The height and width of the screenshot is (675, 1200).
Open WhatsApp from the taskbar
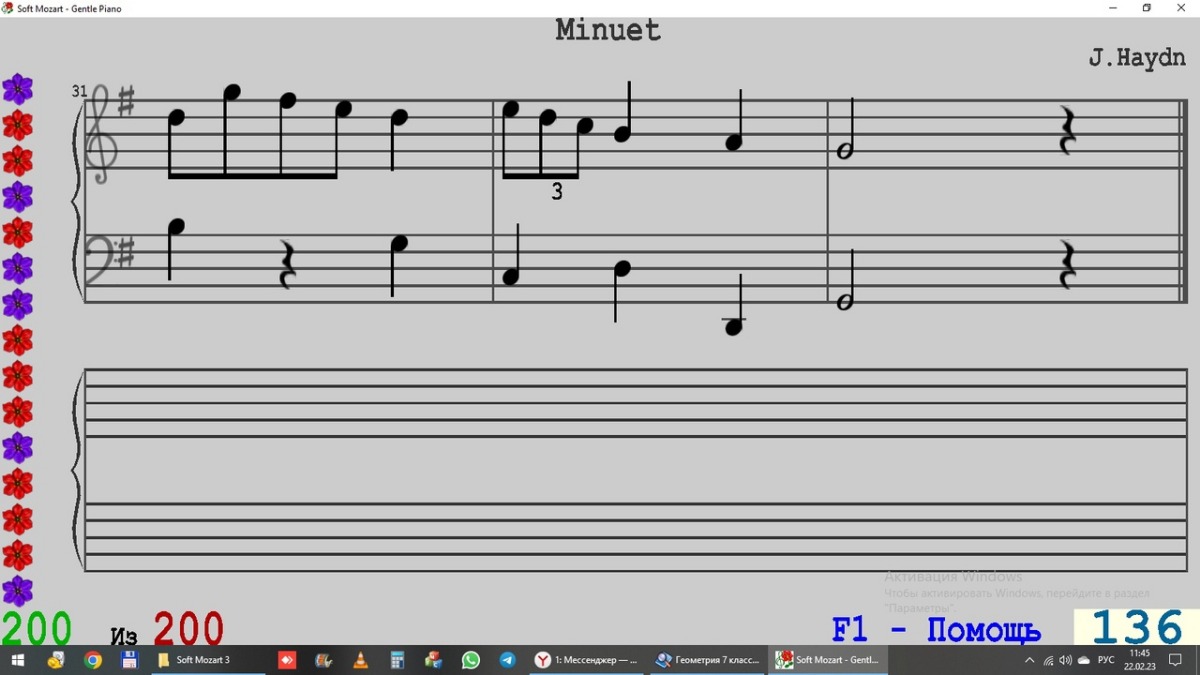[x=470, y=660]
